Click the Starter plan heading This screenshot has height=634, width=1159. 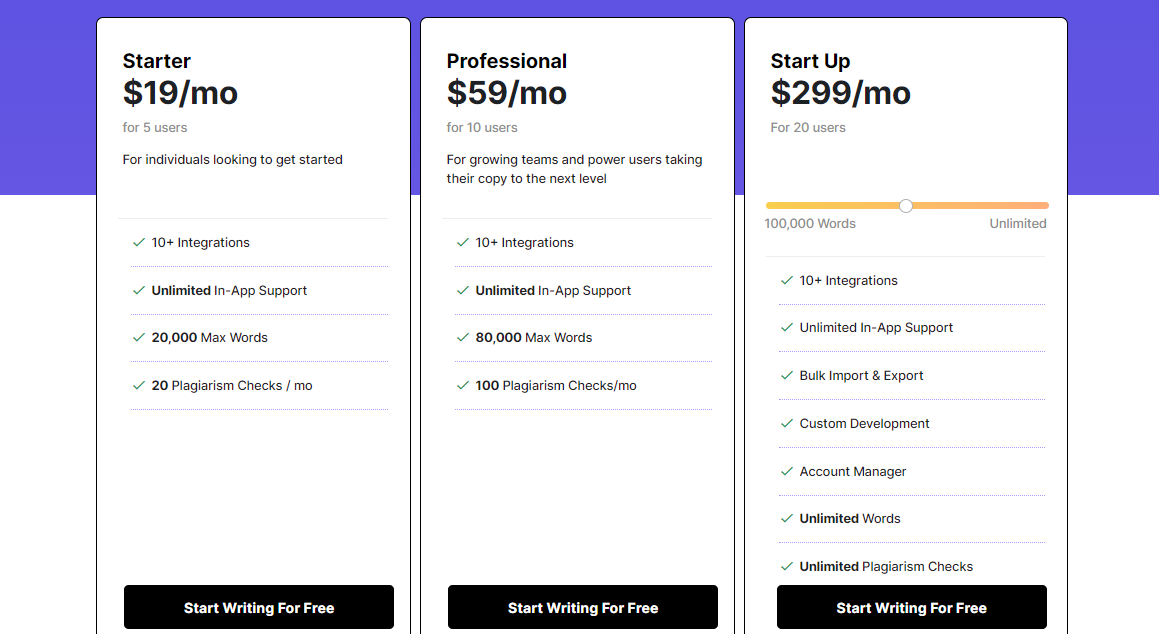coord(157,61)
